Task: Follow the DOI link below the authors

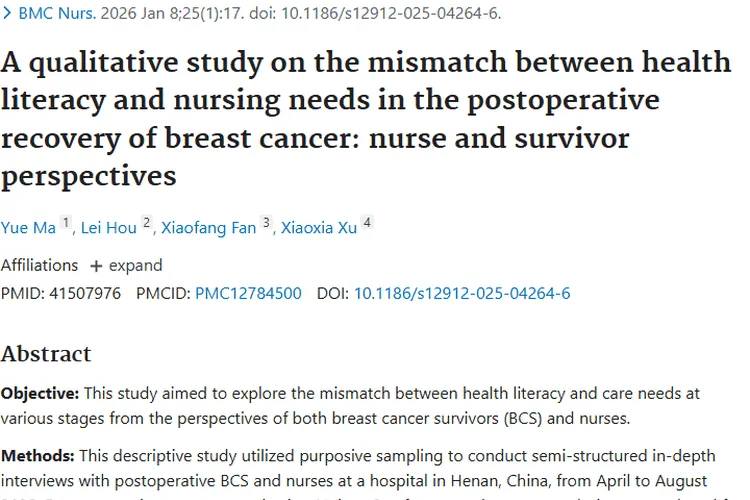Action: [x=462, y=294]
